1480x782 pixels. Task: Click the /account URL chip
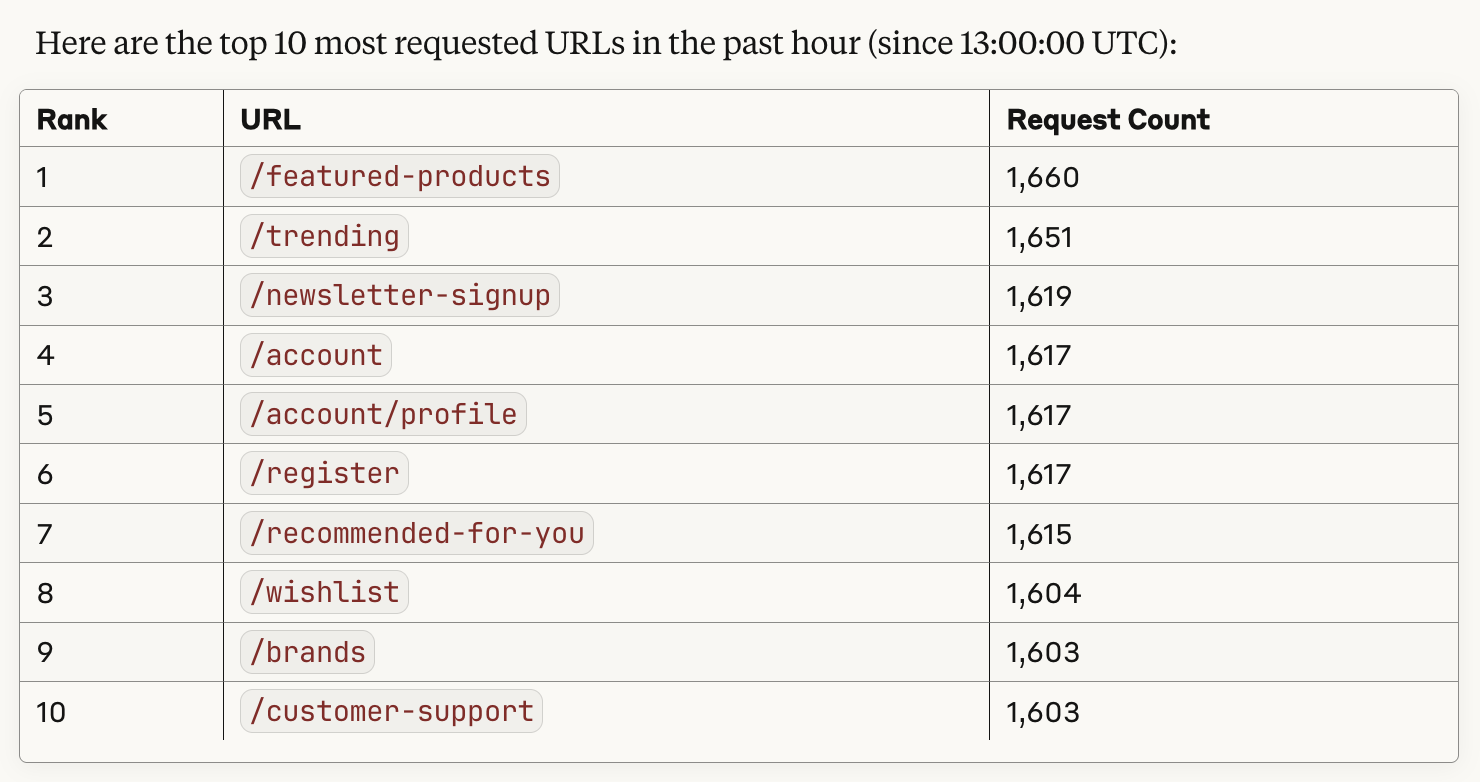(316, 355)
